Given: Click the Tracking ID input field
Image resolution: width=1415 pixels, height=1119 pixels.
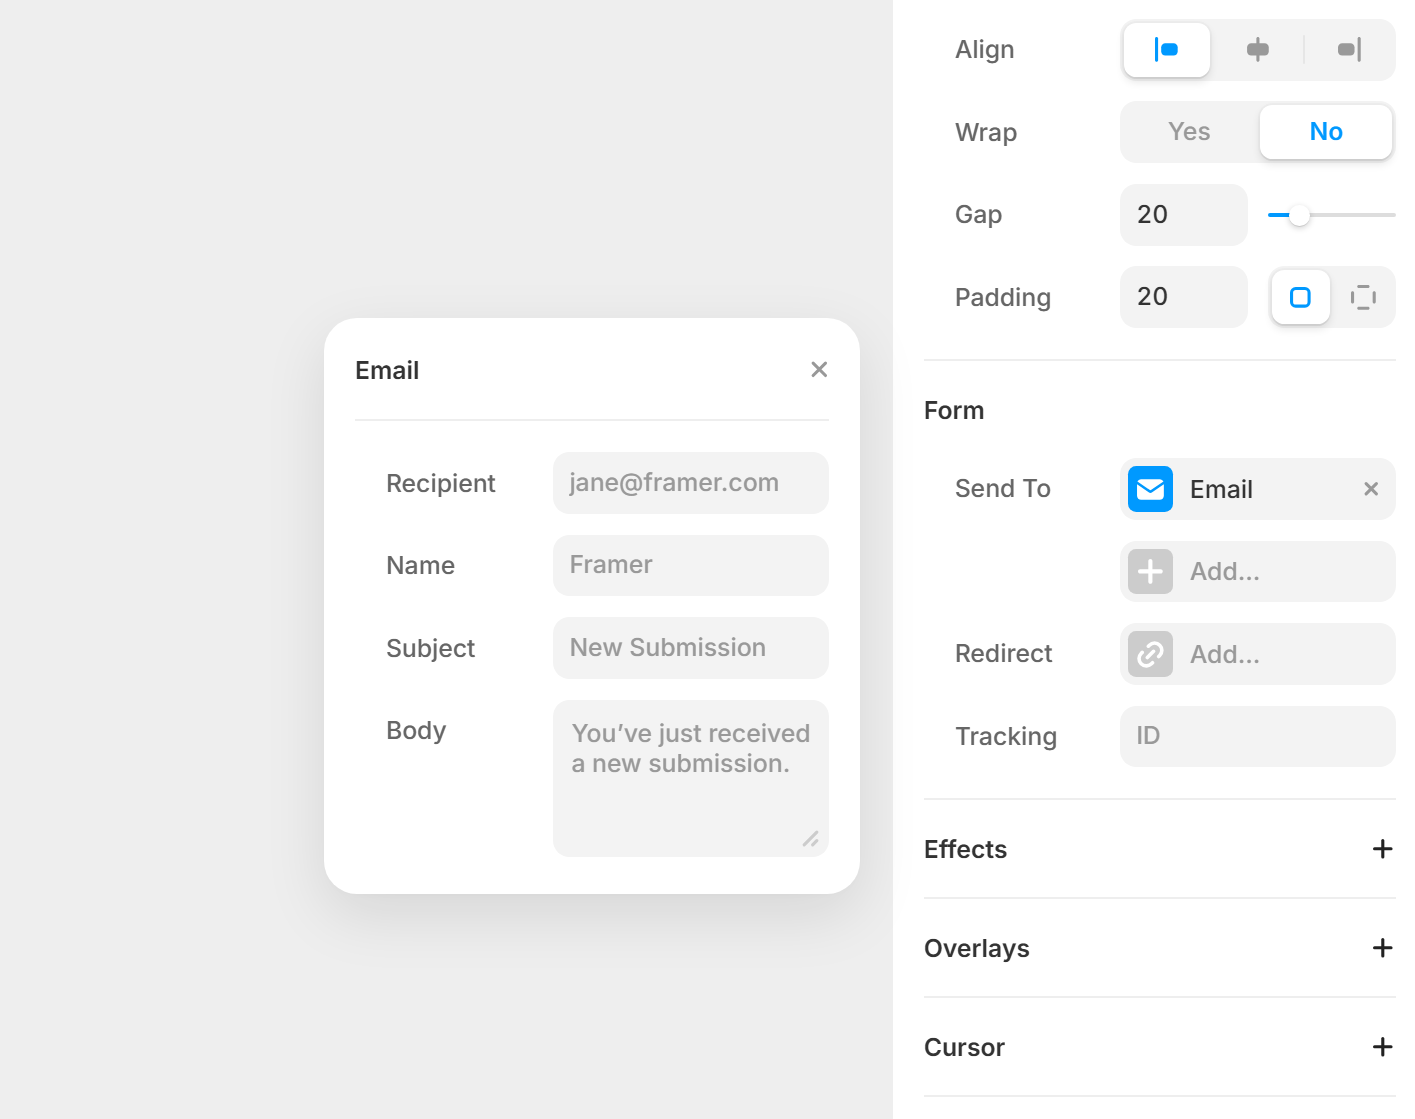Looking at the screenshot, I should pyautogui.click(x=1257, y=736).
